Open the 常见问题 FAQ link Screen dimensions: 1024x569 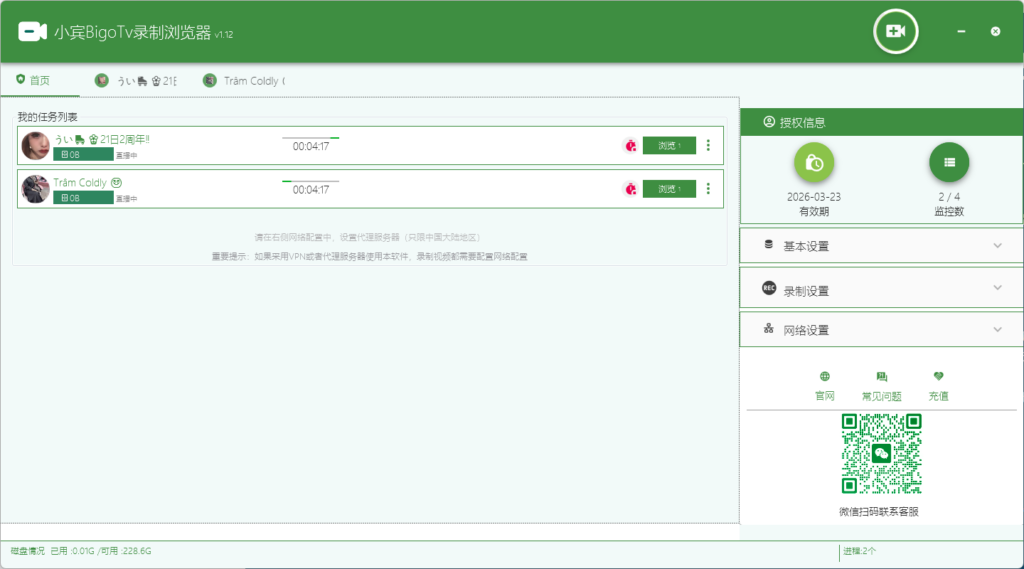pos(881,386)
